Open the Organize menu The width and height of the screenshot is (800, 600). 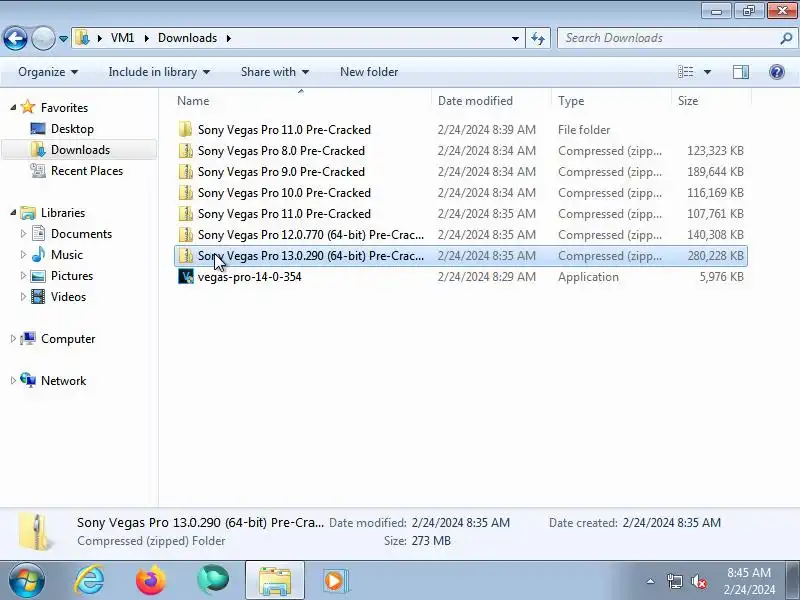coord(48,72)
